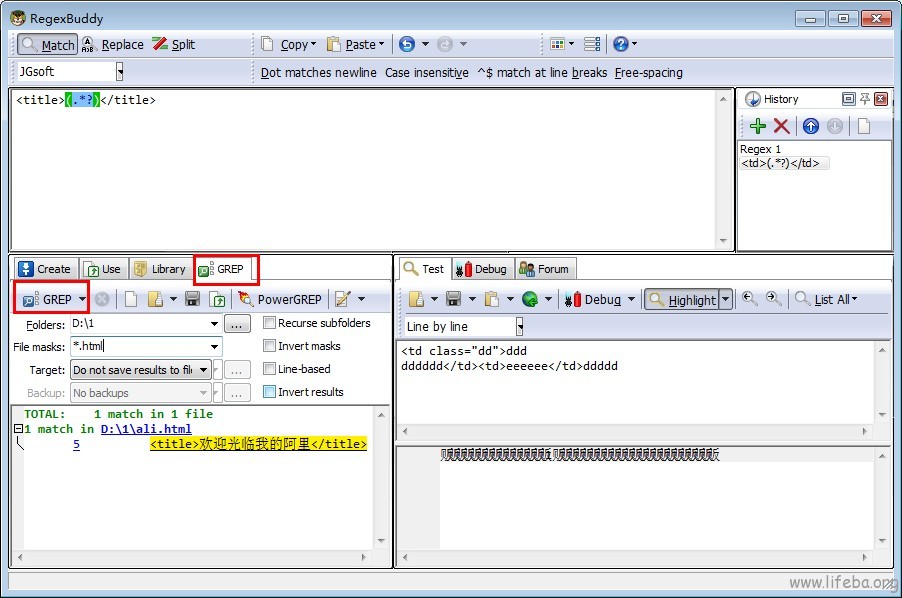902x598 pixels.
Task: Open the Line by line dropdown
Action: tap(519, 327)
